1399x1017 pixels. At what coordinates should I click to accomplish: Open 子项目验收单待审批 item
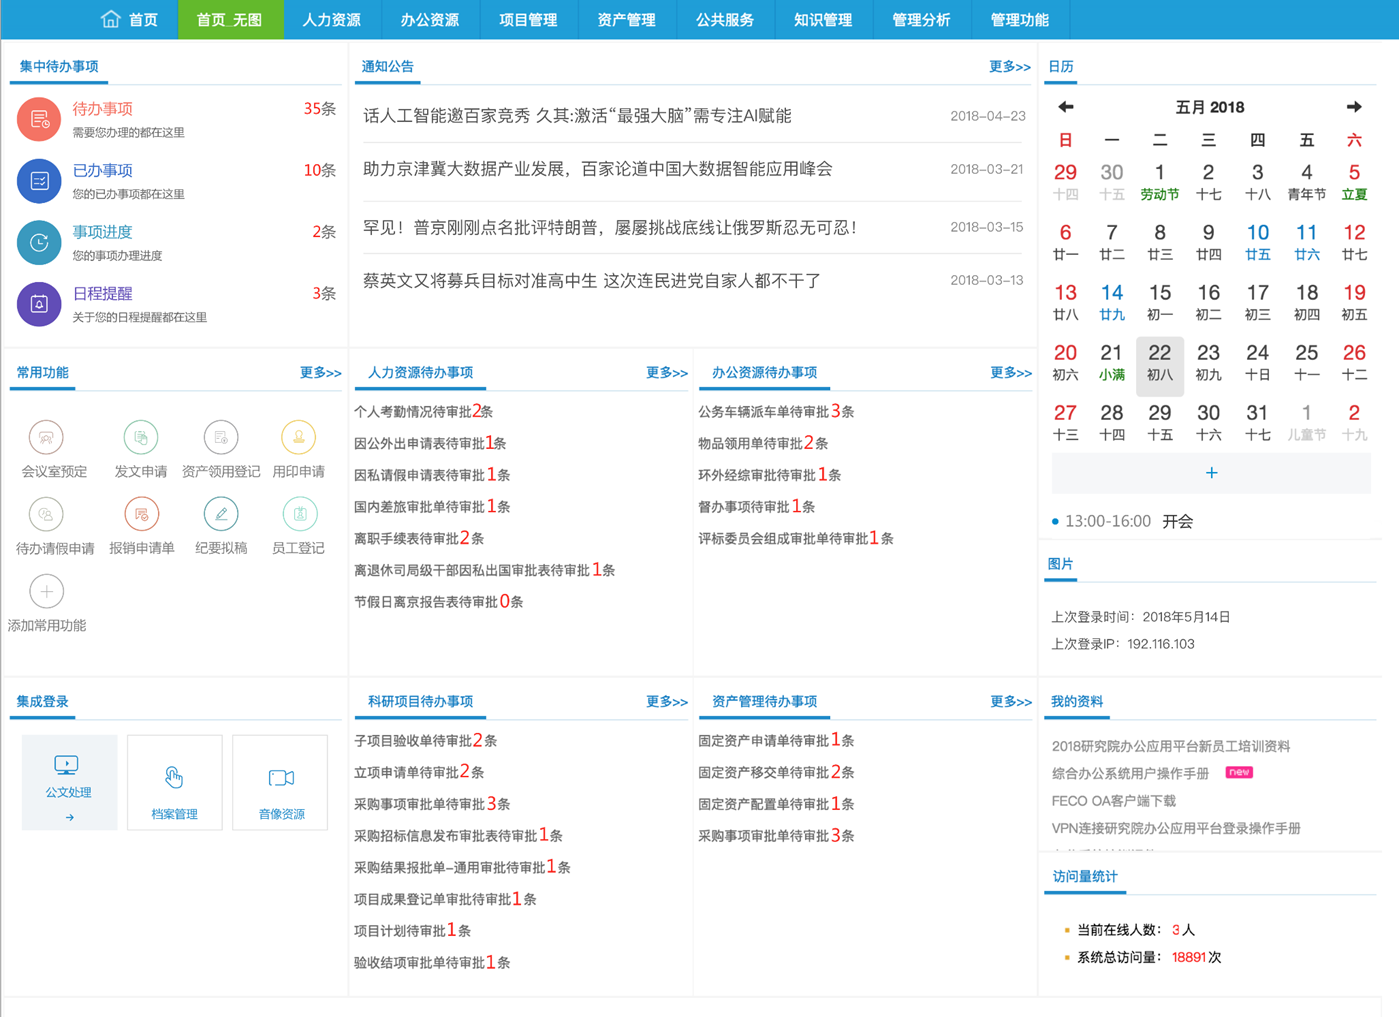coord(425,740)
